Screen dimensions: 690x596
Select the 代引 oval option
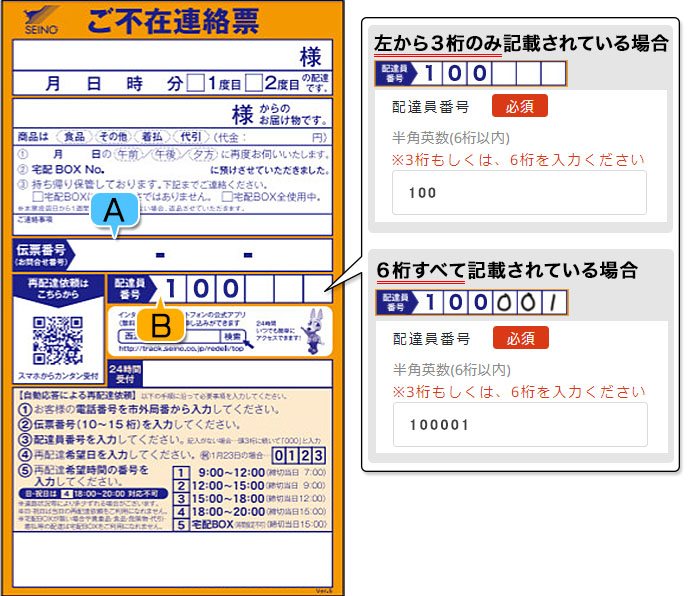pos(191,137)
